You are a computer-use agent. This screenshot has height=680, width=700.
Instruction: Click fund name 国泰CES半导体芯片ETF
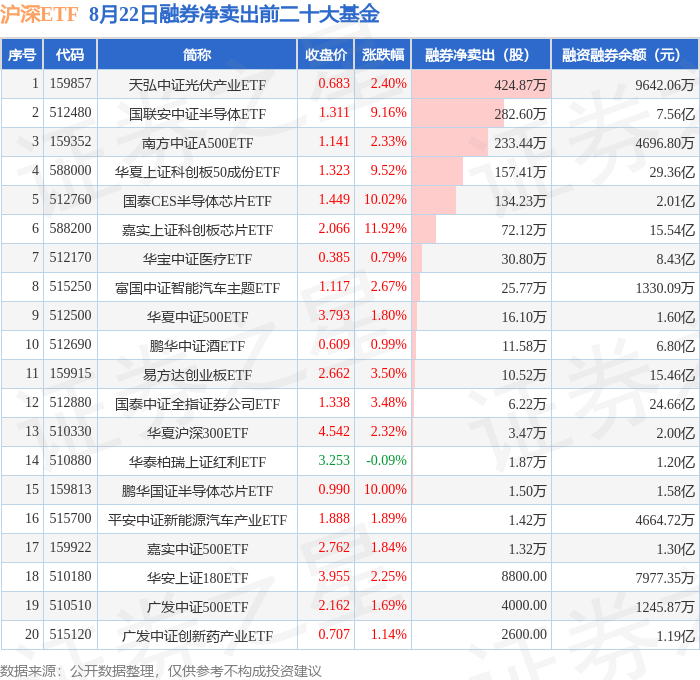pyautogui.click(x=197, y=201)
